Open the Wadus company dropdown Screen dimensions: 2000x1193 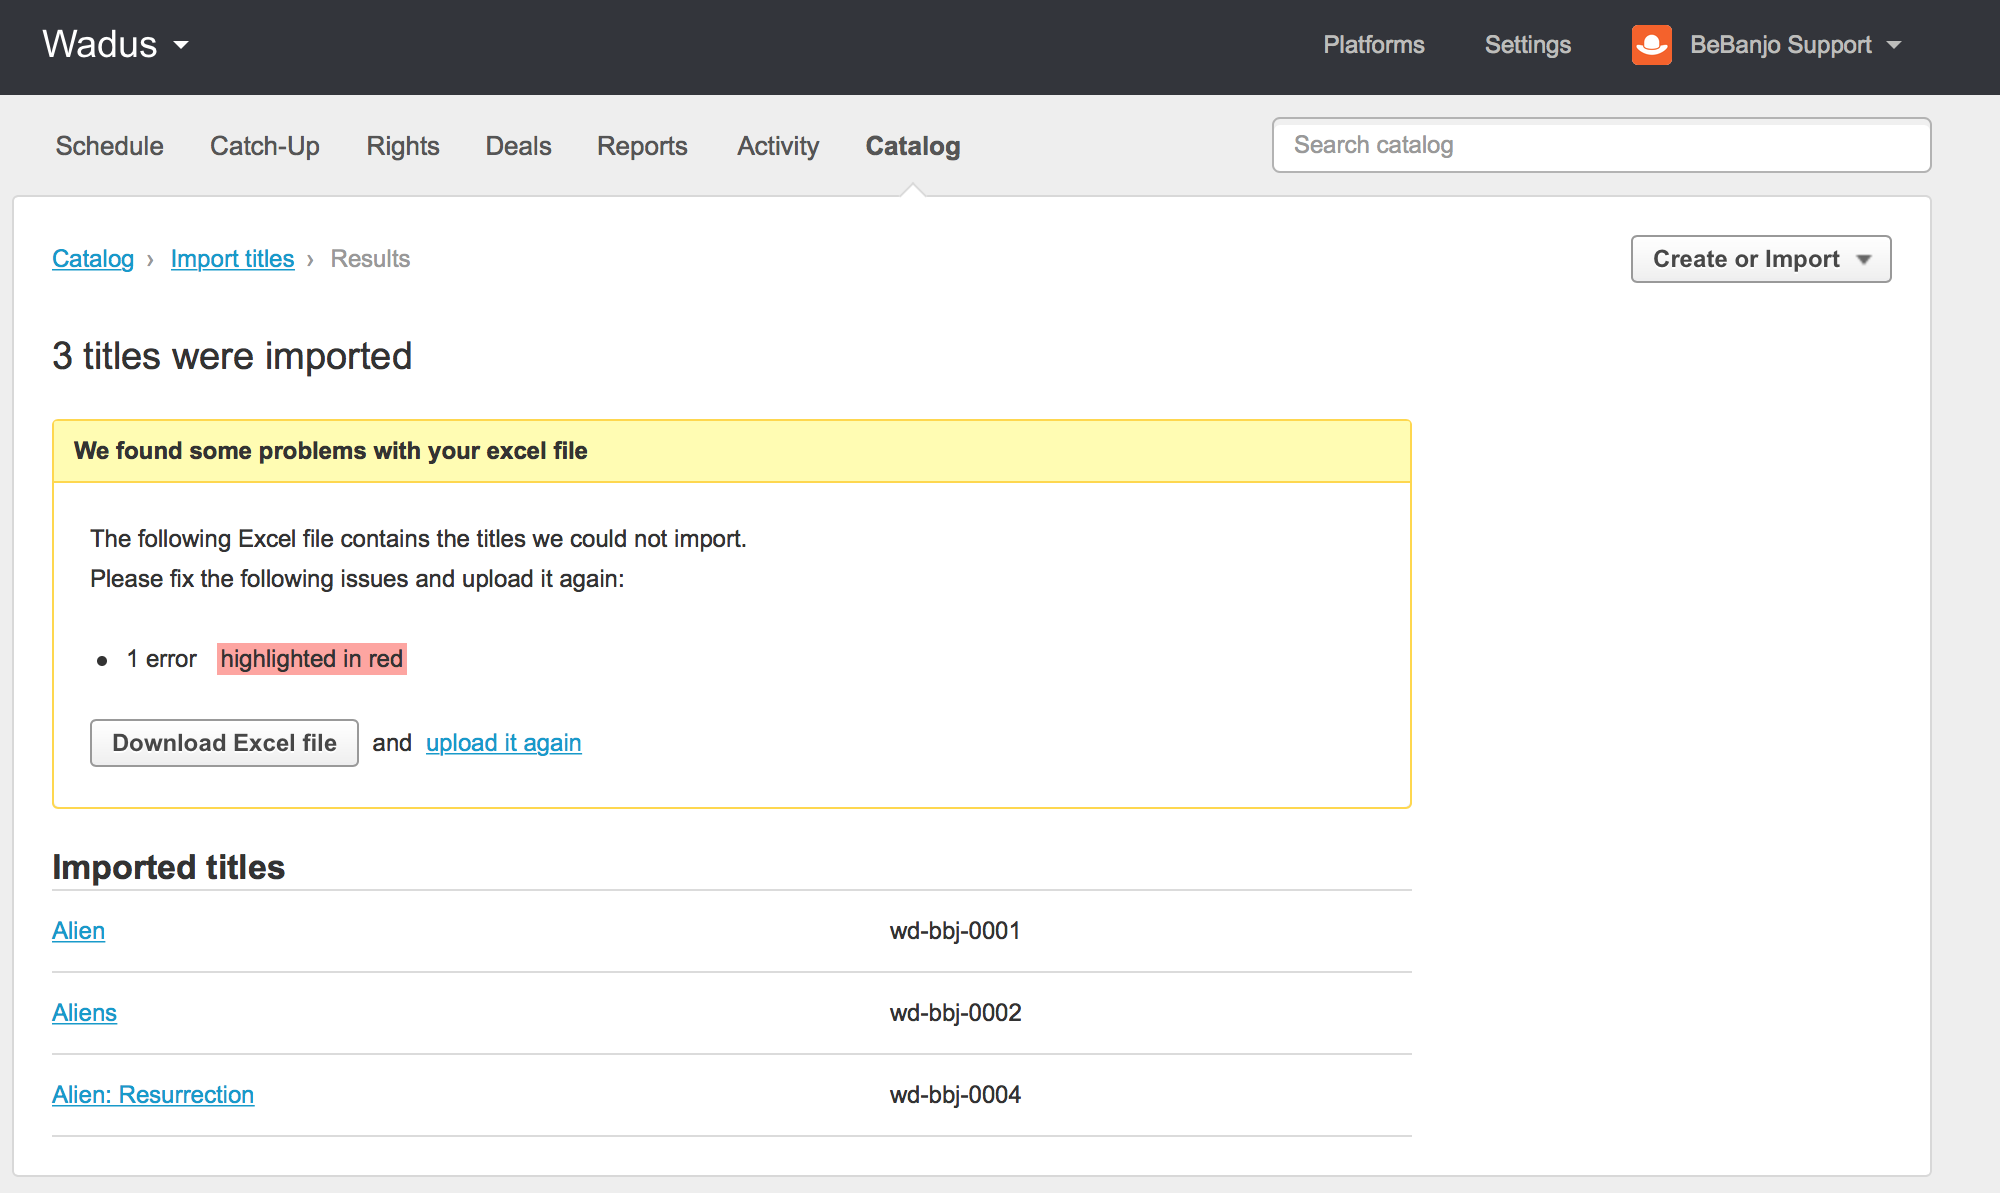click(115, 45)
